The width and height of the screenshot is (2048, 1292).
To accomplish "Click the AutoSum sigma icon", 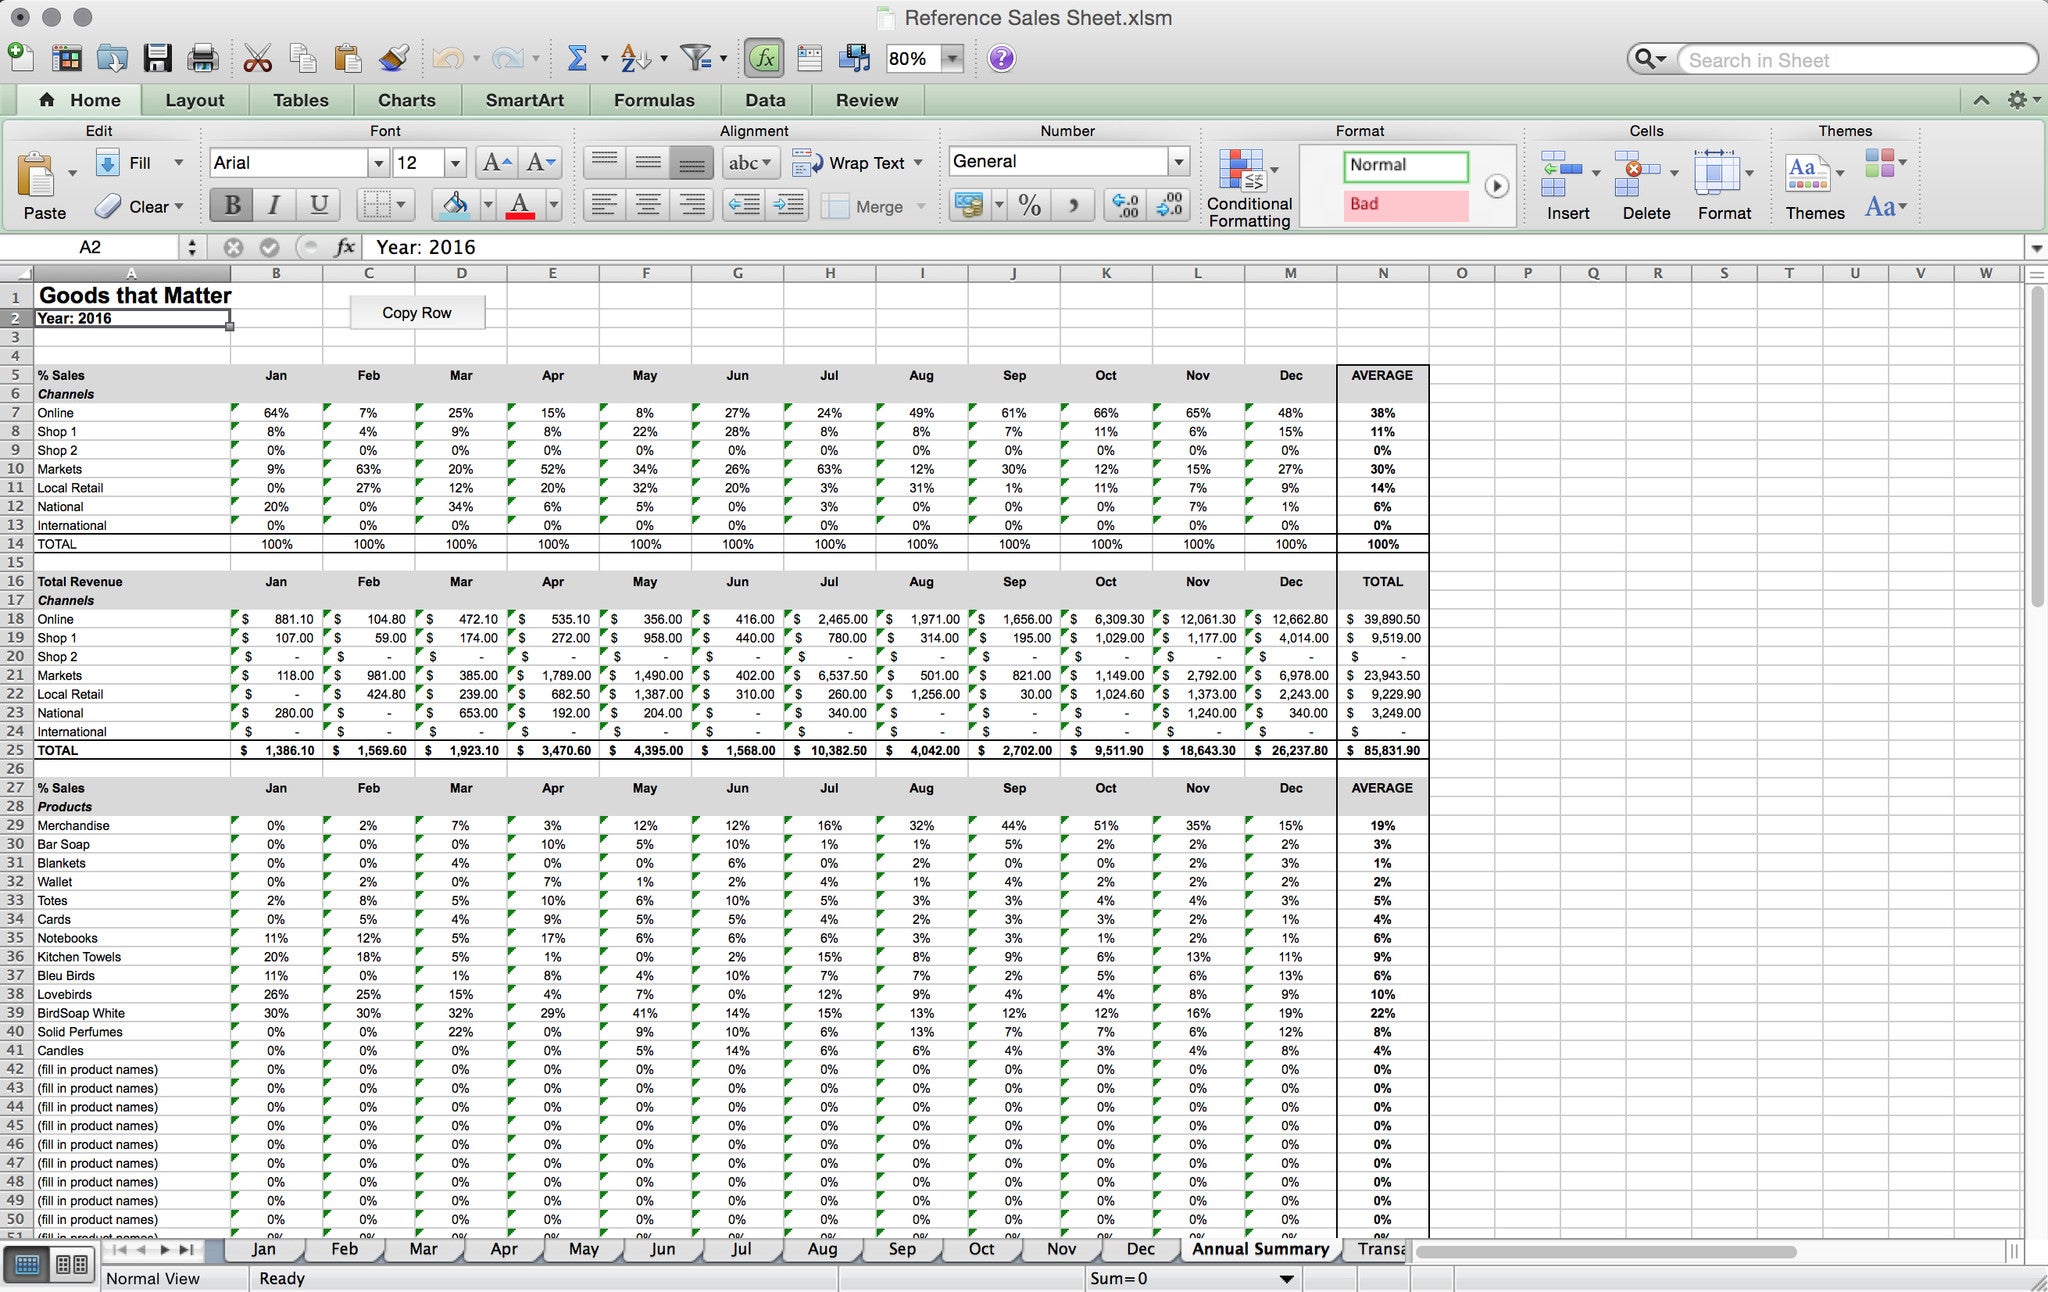I will tap(577, 58).
